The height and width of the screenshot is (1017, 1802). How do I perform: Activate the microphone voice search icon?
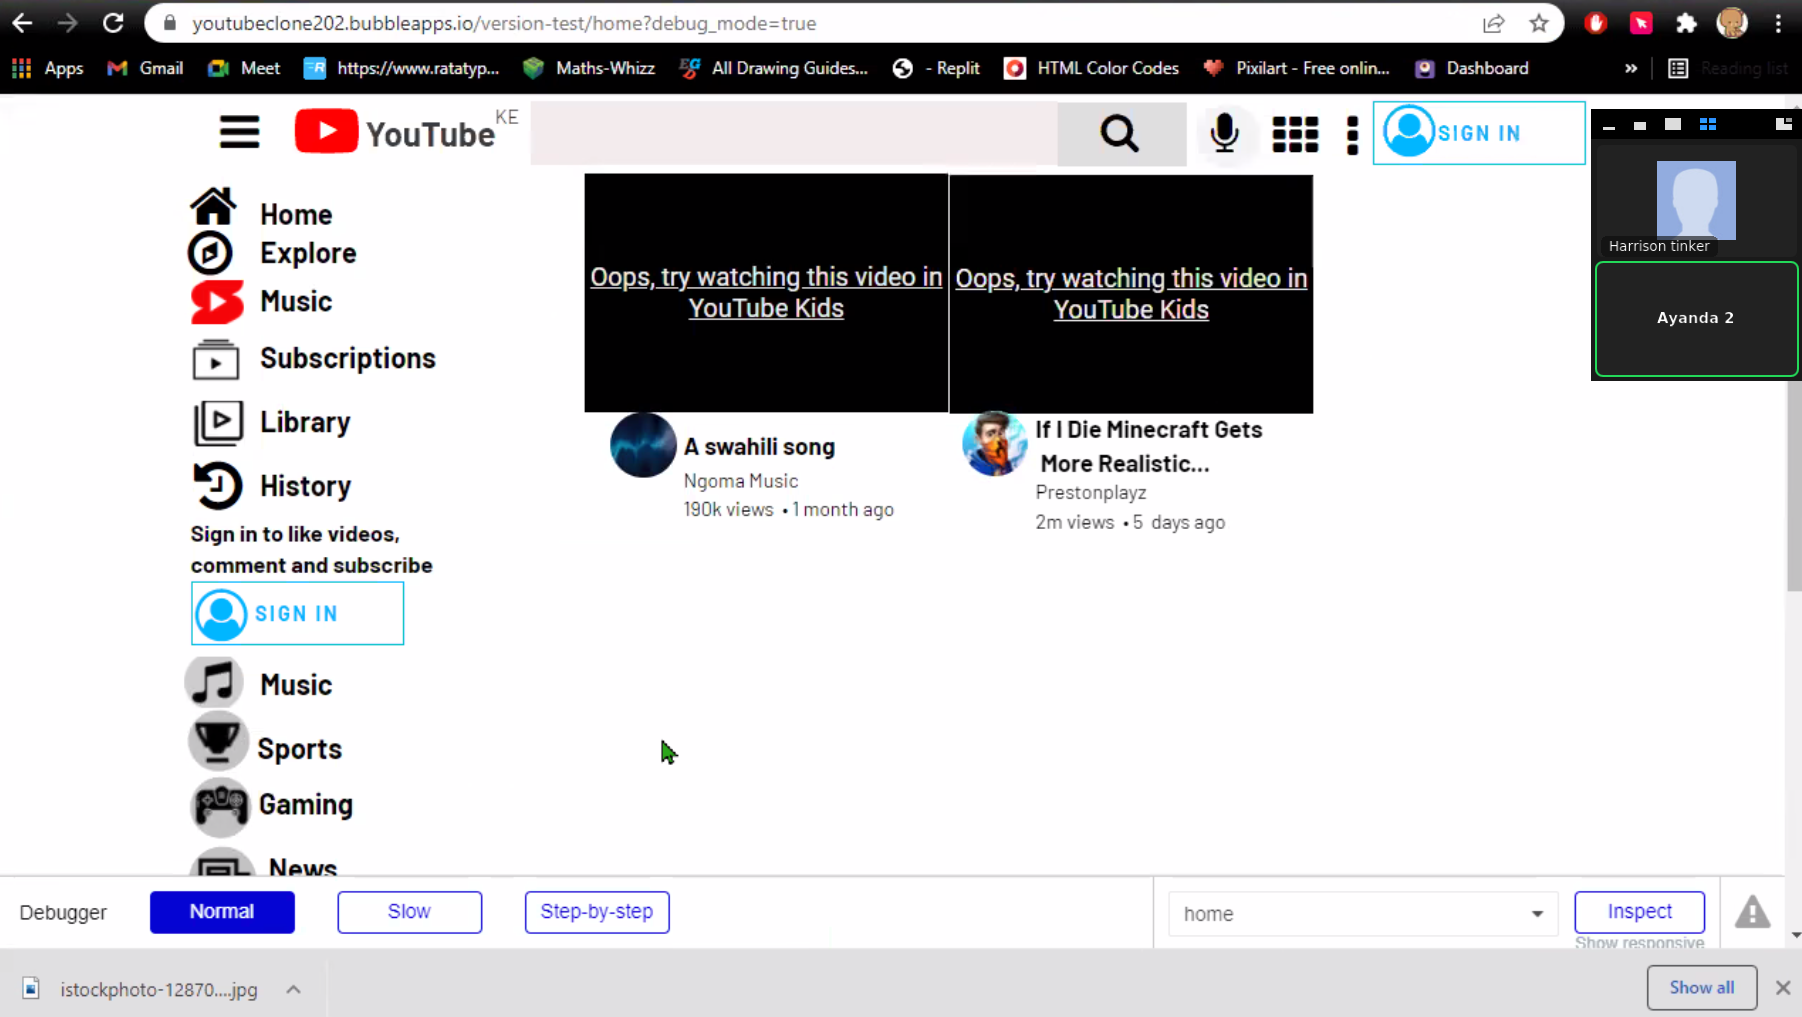pos(1224,133)
